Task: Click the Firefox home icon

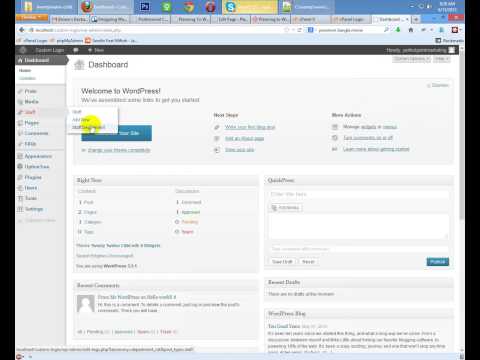Action: 411,30
